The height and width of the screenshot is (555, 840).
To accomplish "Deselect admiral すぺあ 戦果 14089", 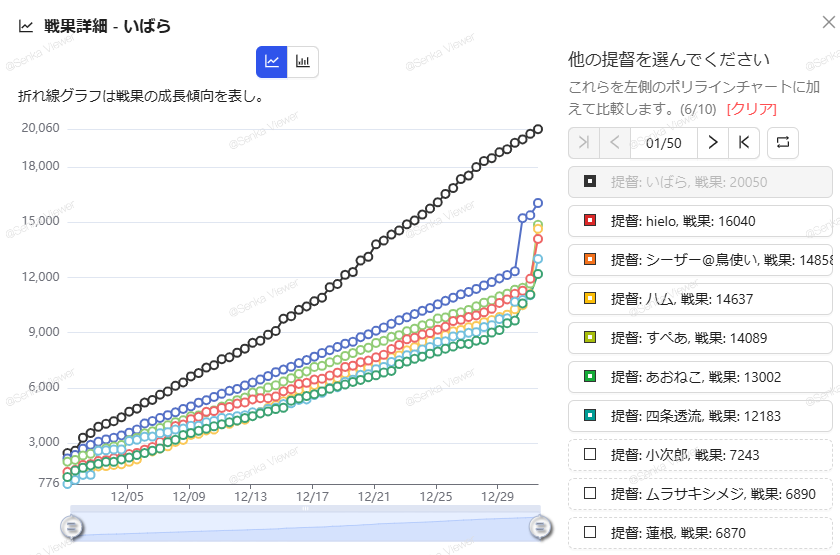I will 700,338.
